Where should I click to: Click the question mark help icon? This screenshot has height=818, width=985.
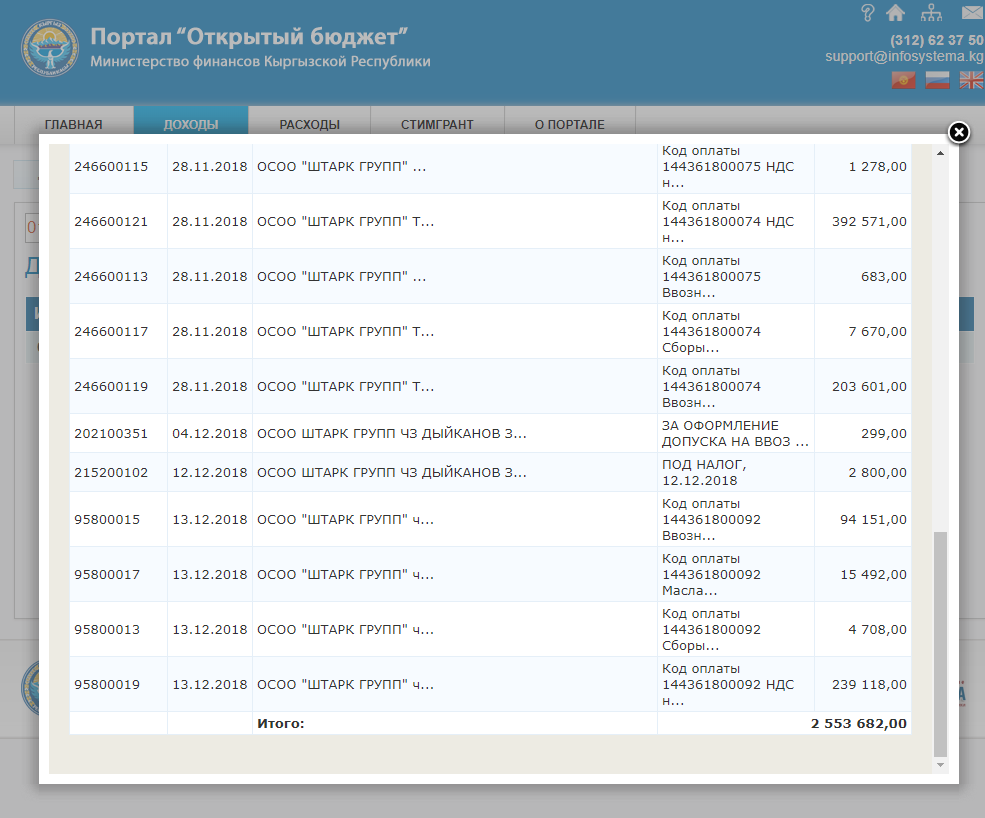(867, 13)
